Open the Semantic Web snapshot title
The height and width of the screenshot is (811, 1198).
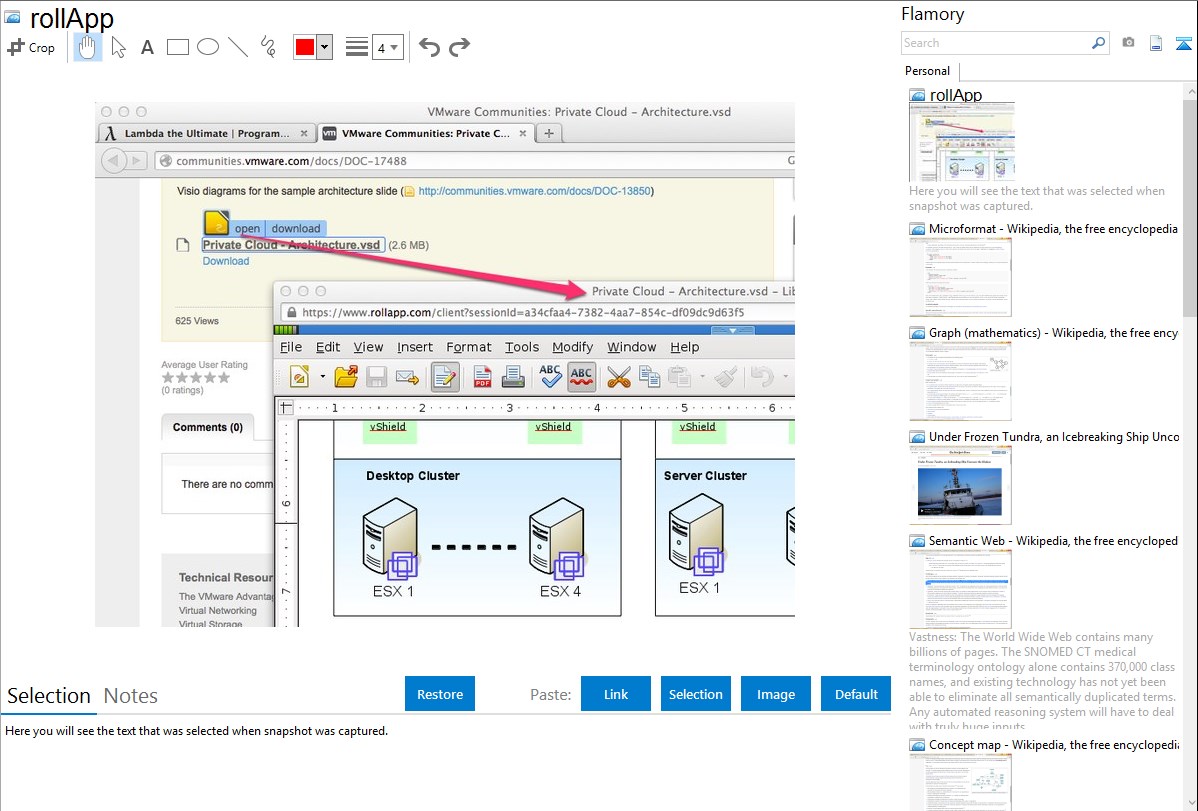[1053, 540]
